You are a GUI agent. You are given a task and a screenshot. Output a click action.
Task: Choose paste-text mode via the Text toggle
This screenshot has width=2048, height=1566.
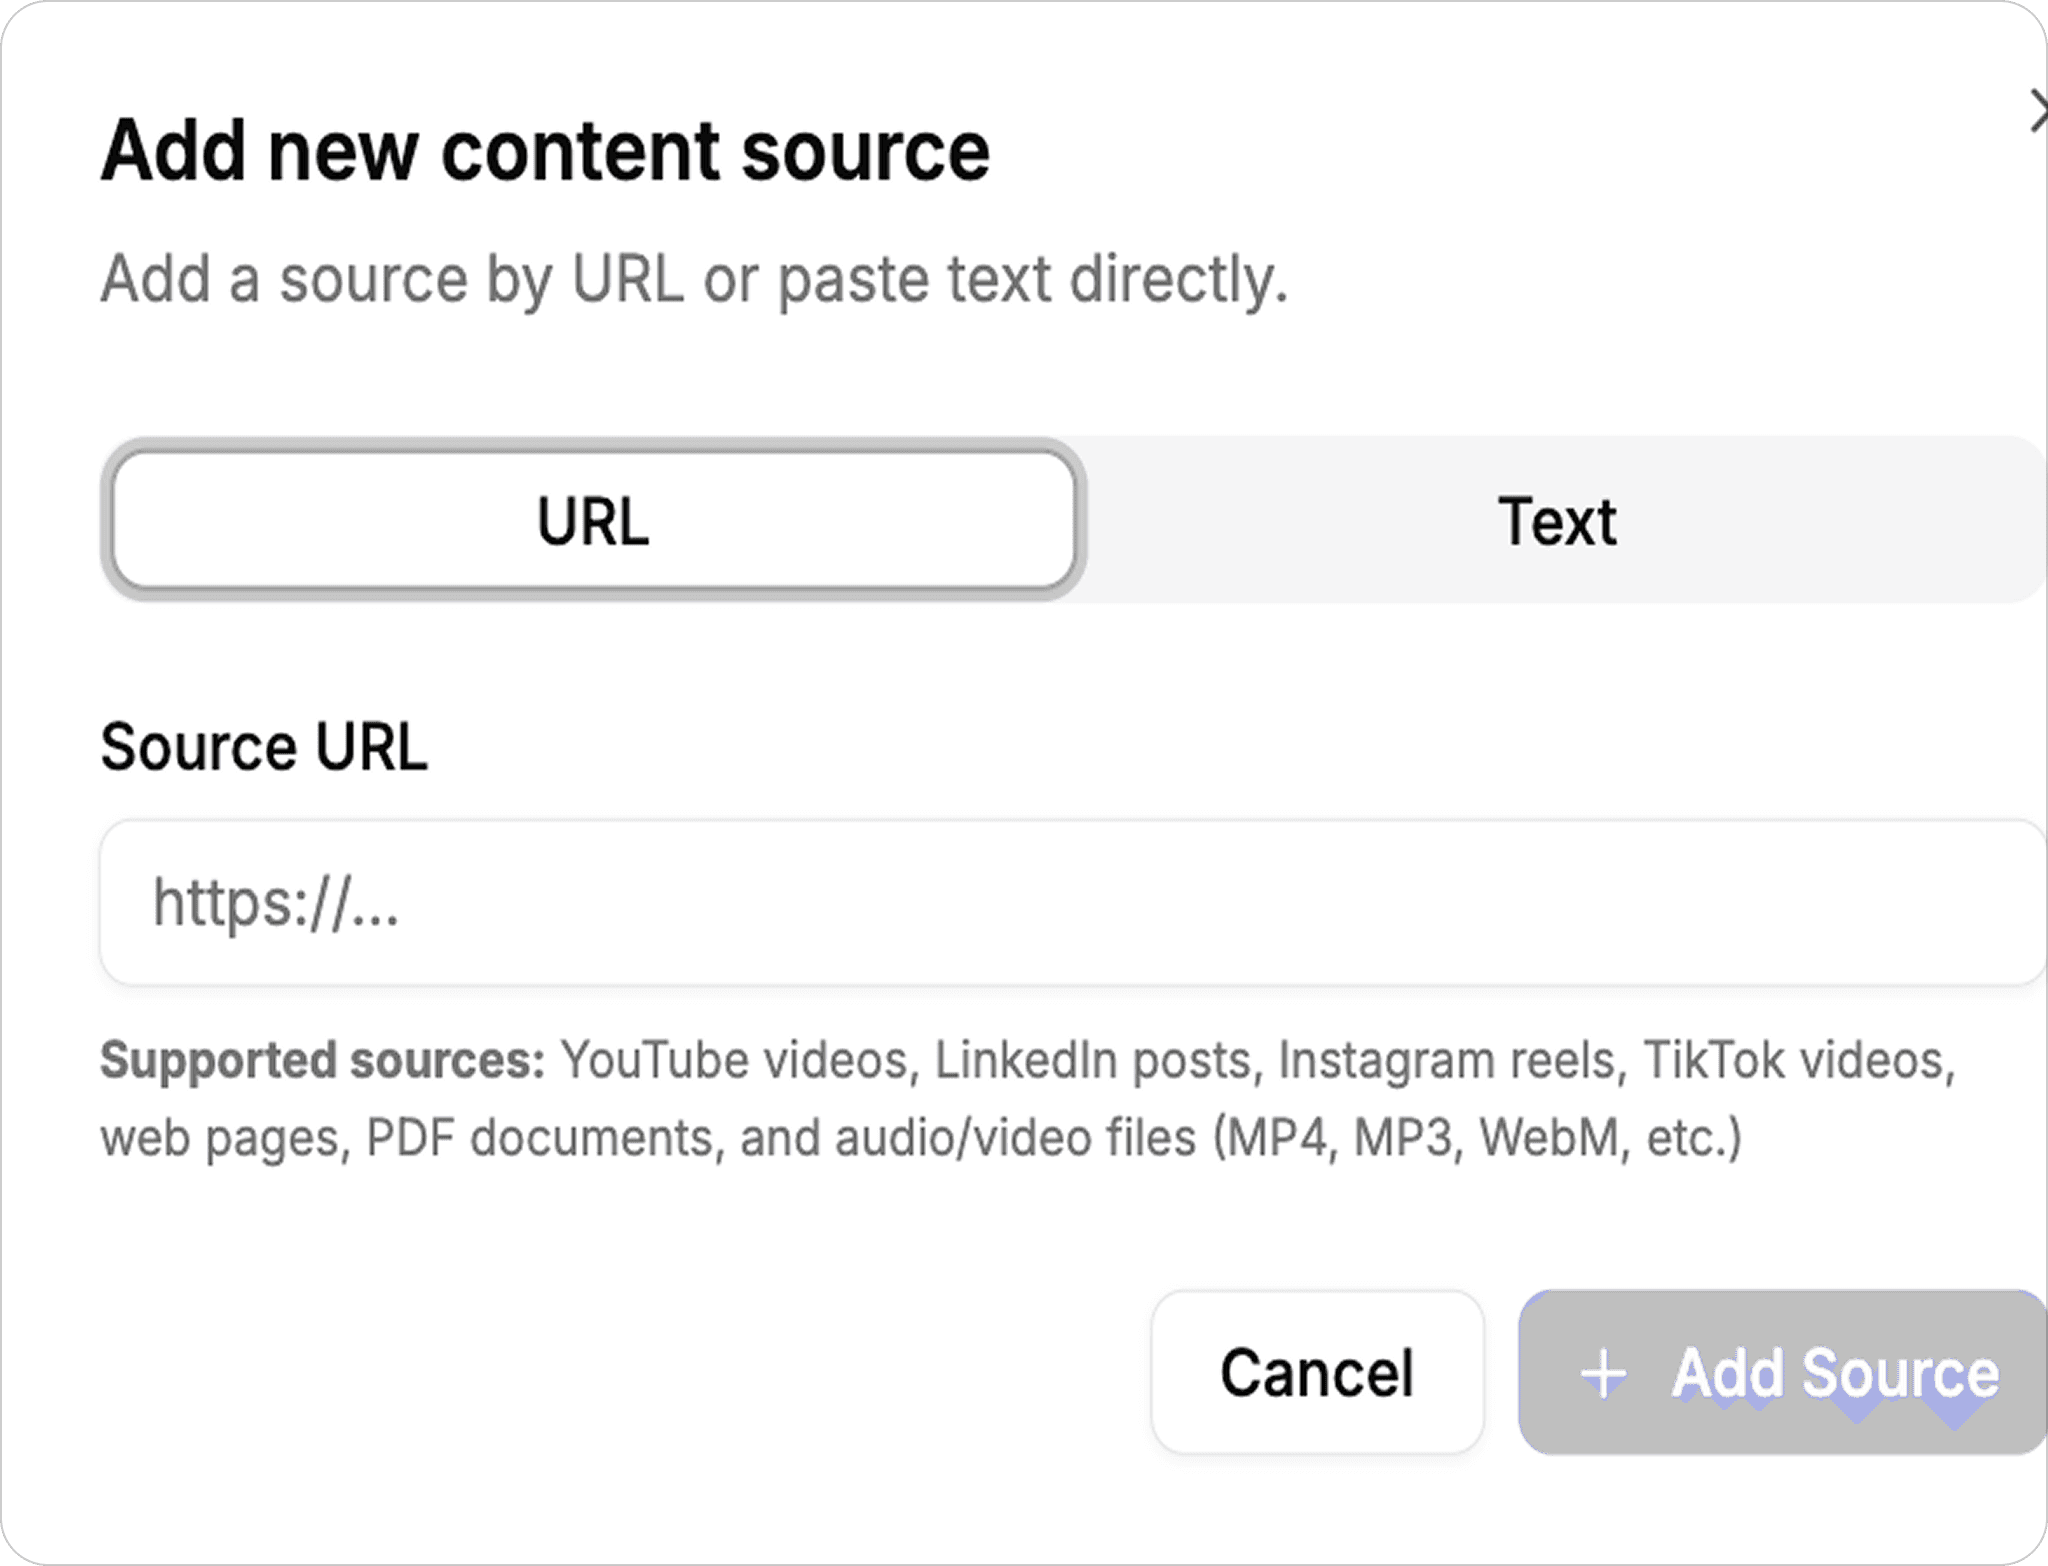pyautogui.click(x=1557, y=520)
